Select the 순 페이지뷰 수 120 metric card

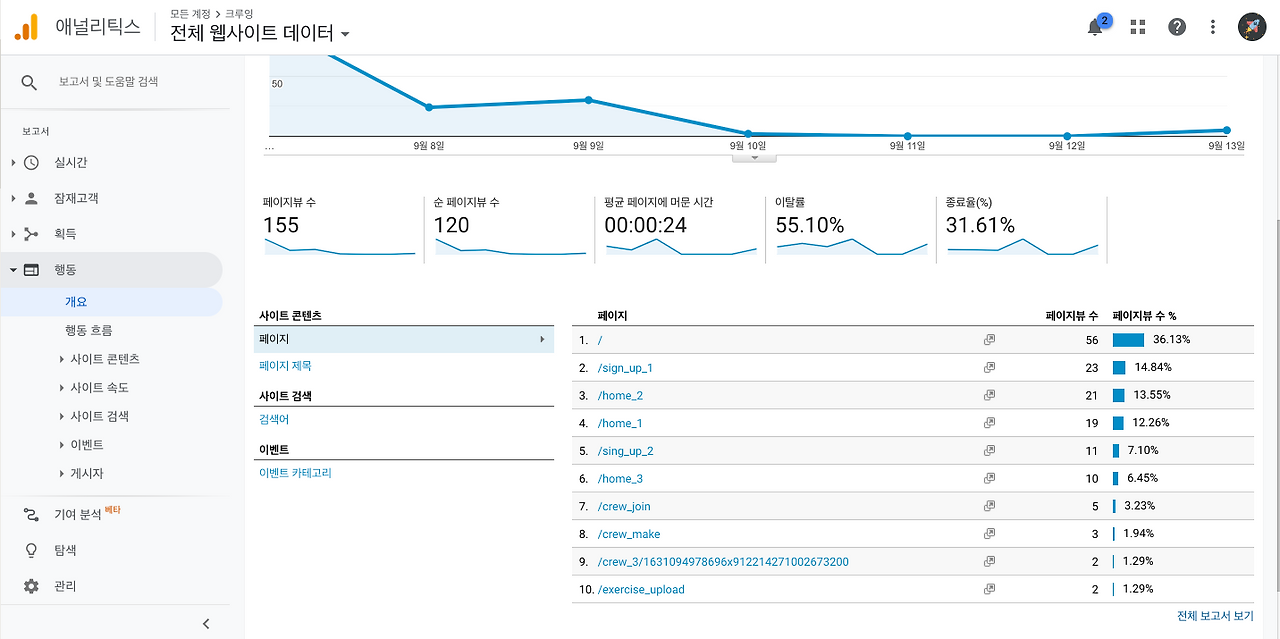510,228
